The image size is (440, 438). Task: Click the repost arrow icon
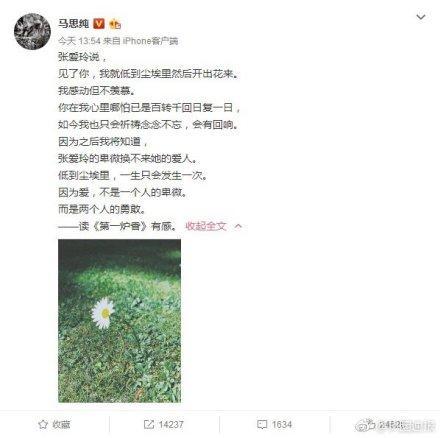click(149, 424)
